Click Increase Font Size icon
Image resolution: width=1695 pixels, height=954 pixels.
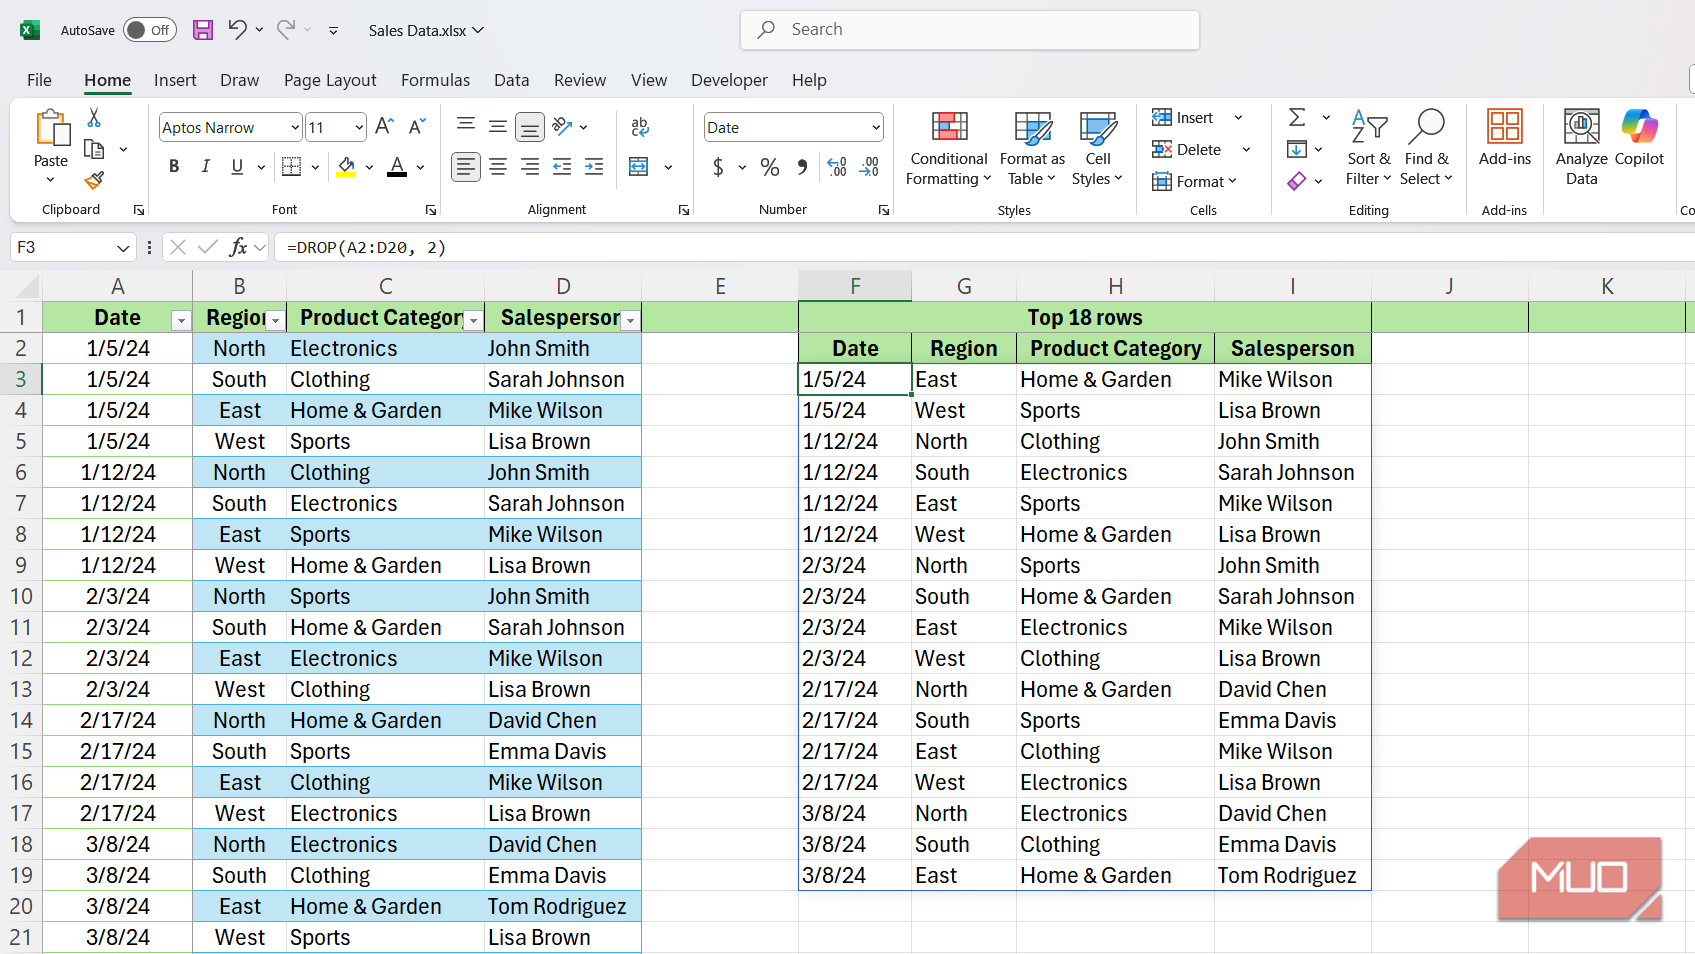pos(384,127)
